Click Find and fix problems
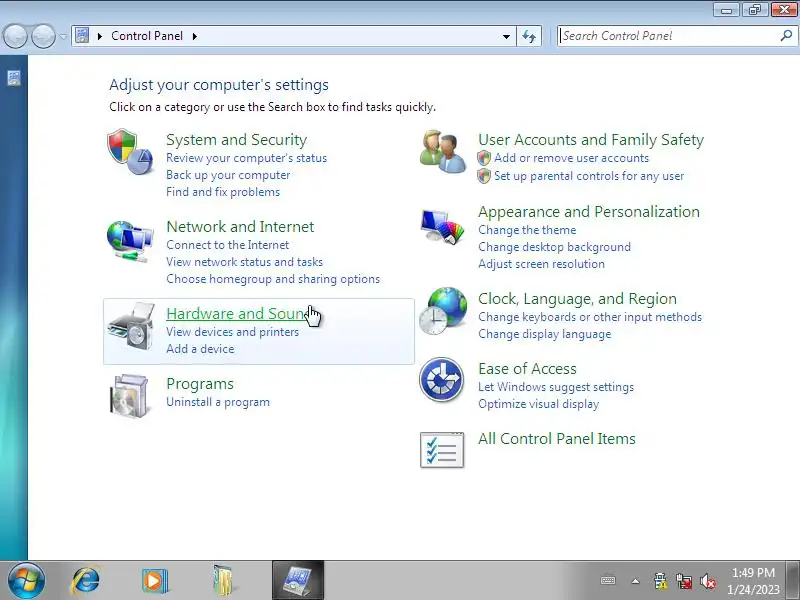The height and width of the screenshot is (600, 800). click(x=223, y=192)
